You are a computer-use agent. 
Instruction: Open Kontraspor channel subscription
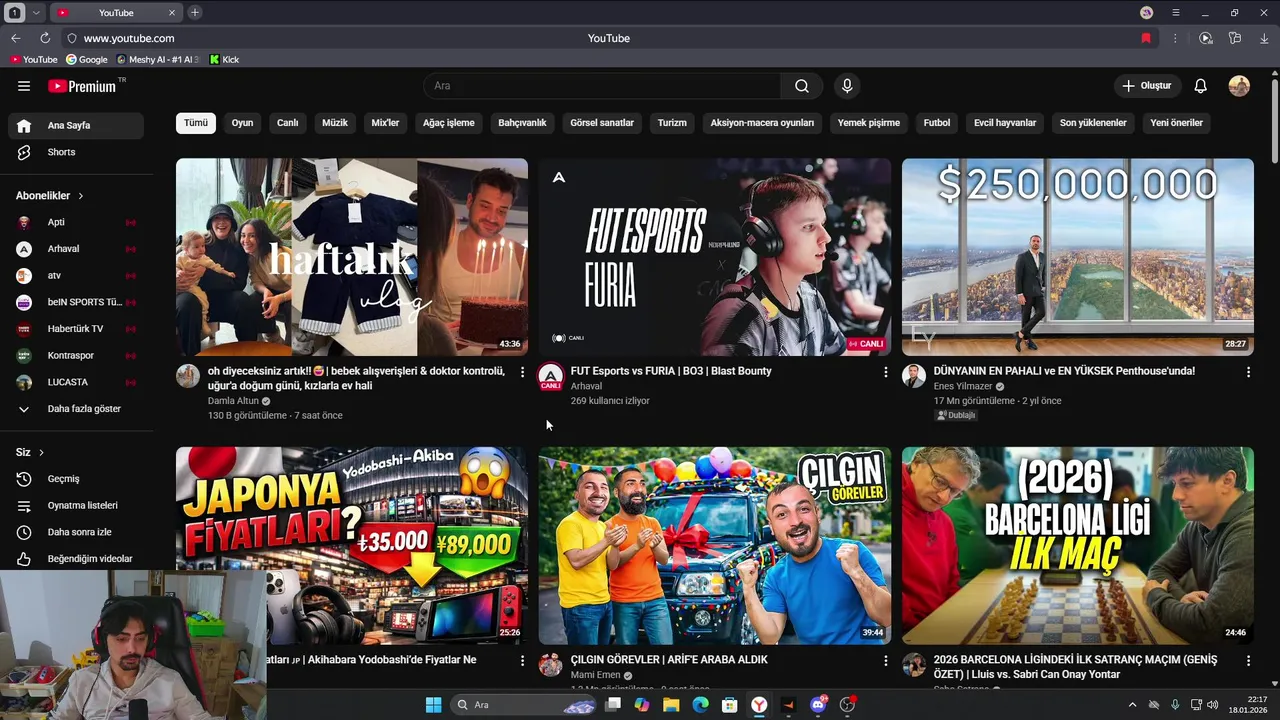tap(76, 355)
